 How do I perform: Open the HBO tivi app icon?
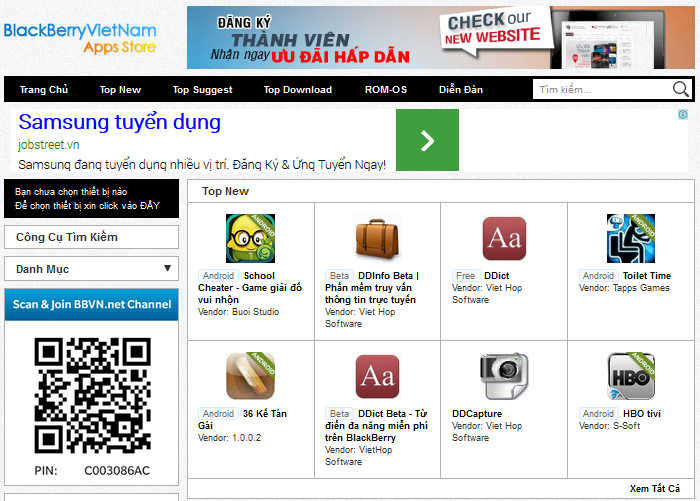(x=630, y=377)
